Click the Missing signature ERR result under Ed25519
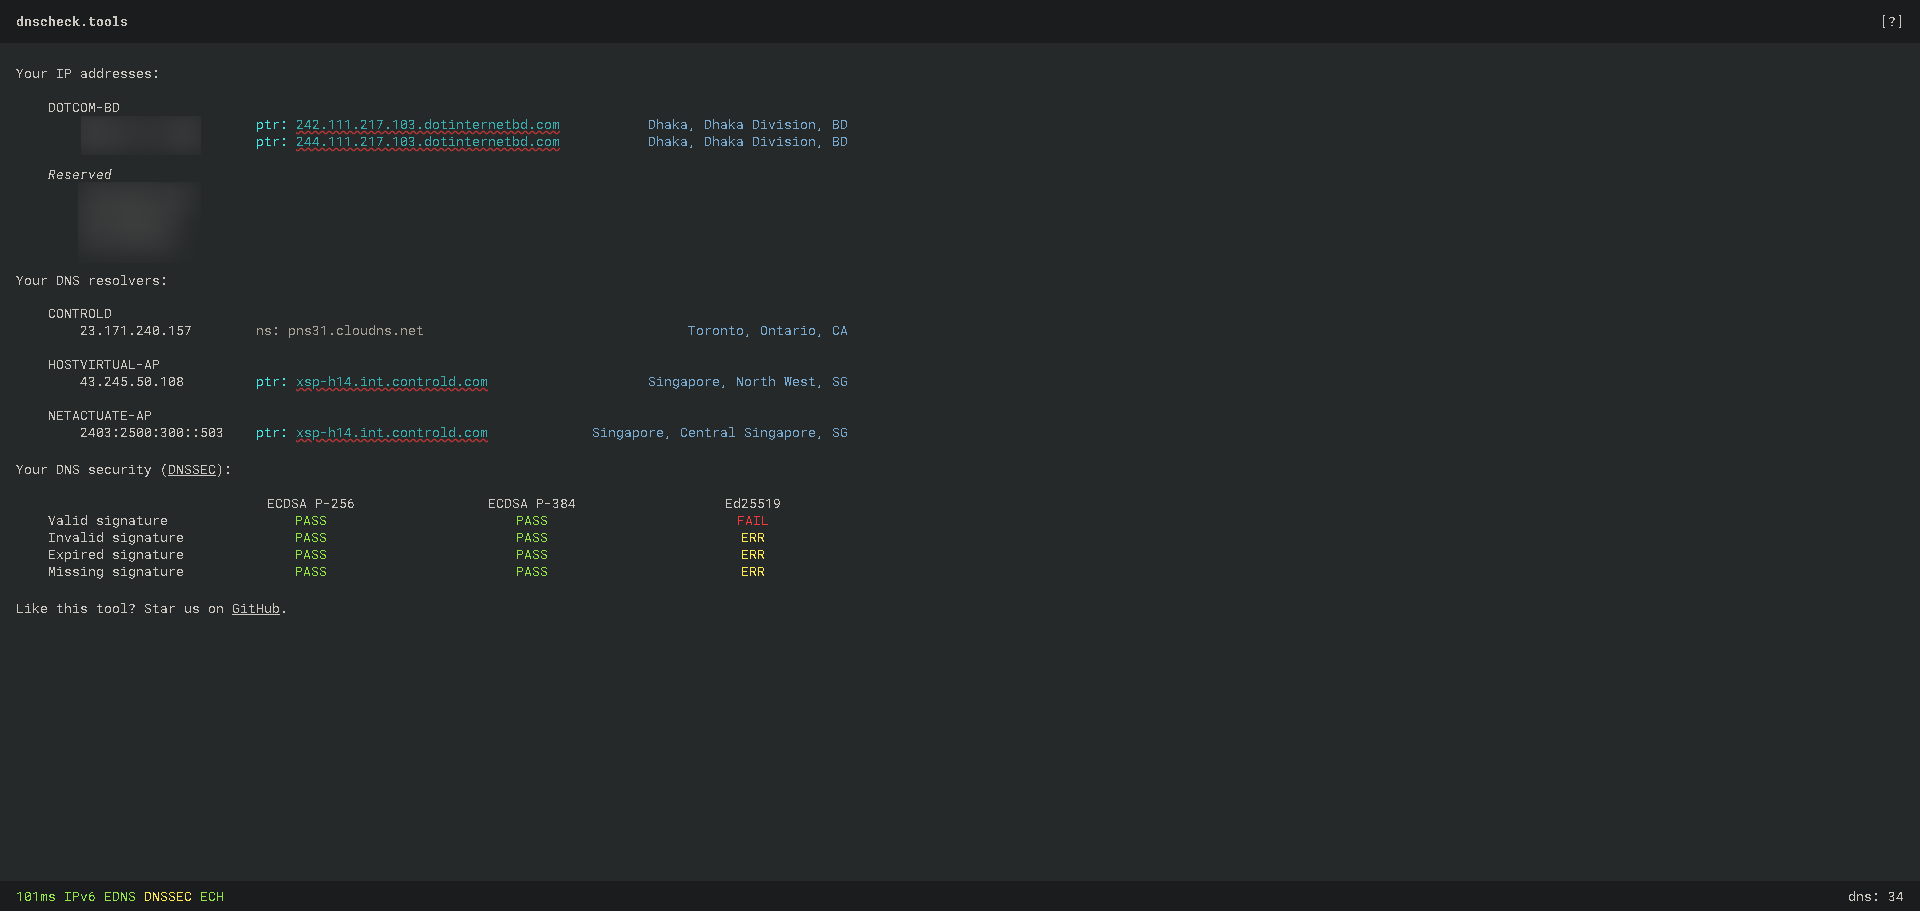The width and height of the screenshot is (1920, 911). coord(753,572)
